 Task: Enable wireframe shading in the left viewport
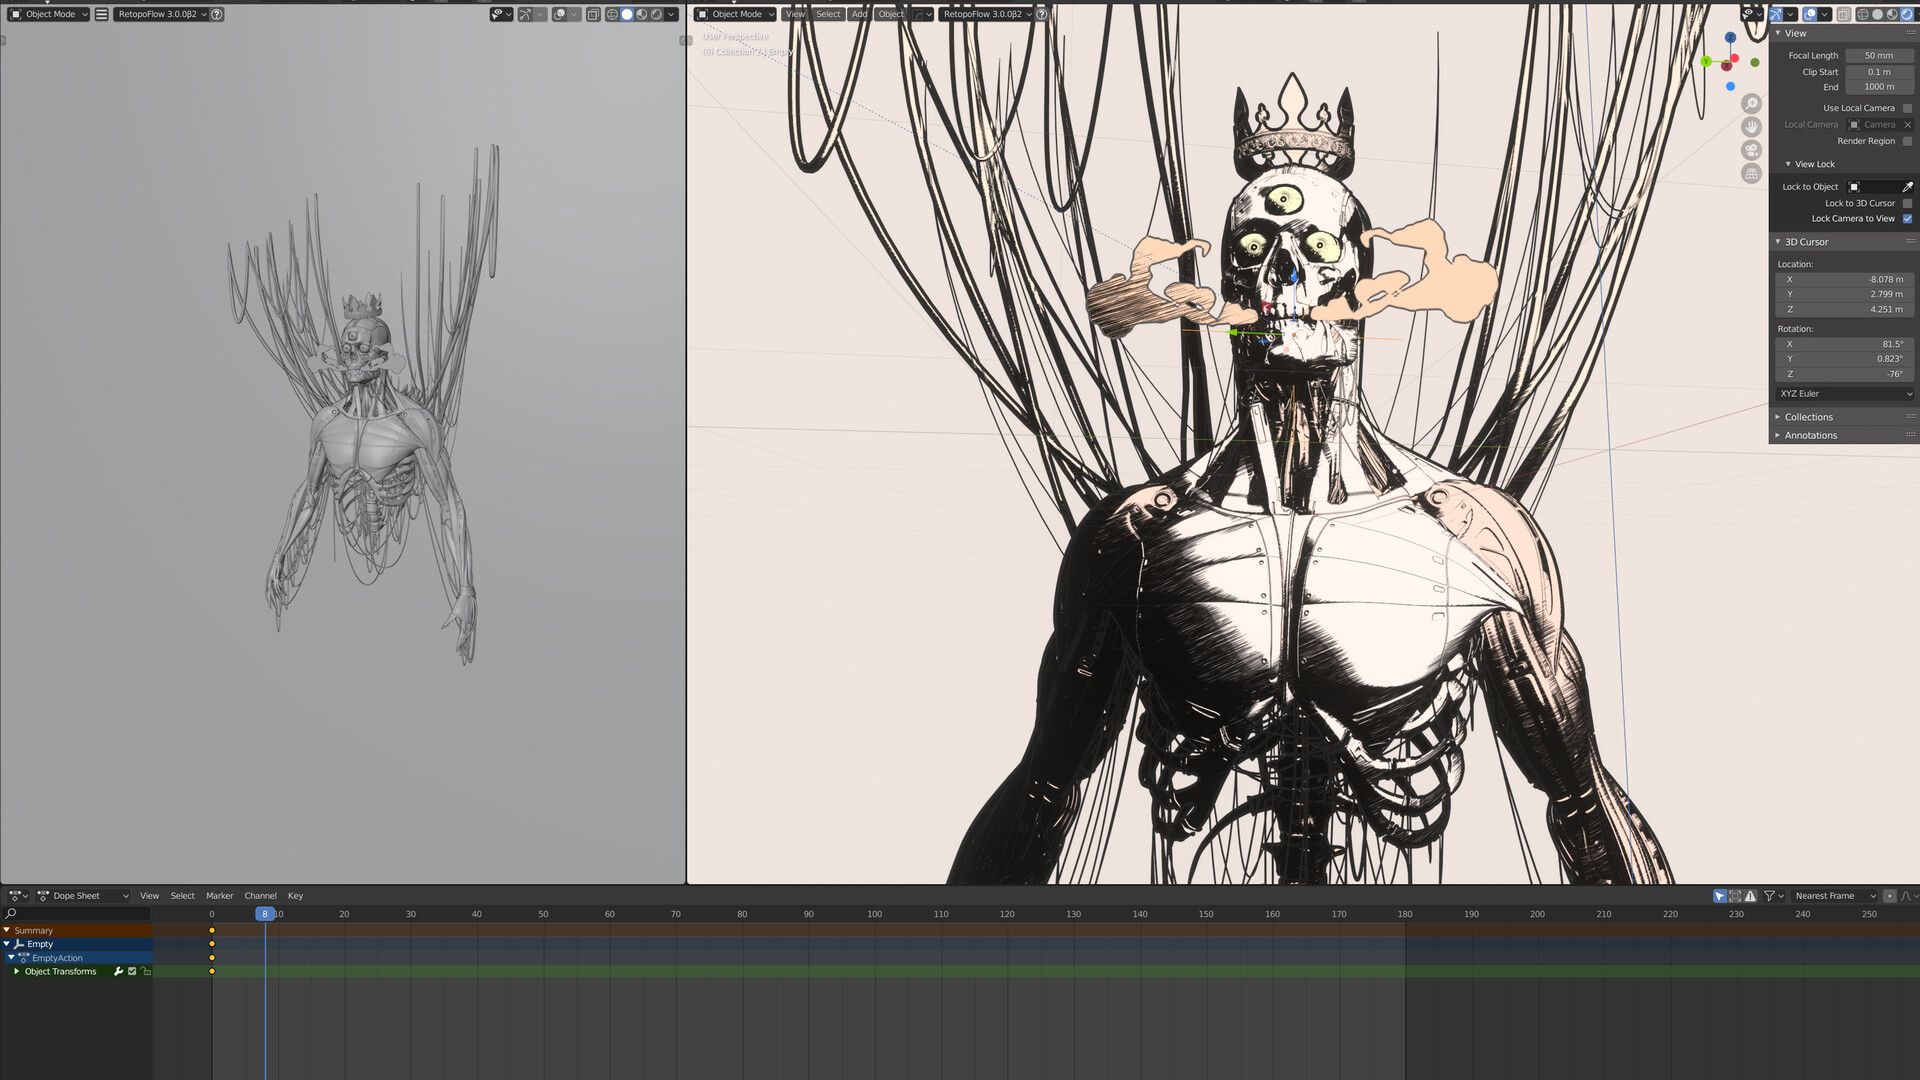[612, 14]
